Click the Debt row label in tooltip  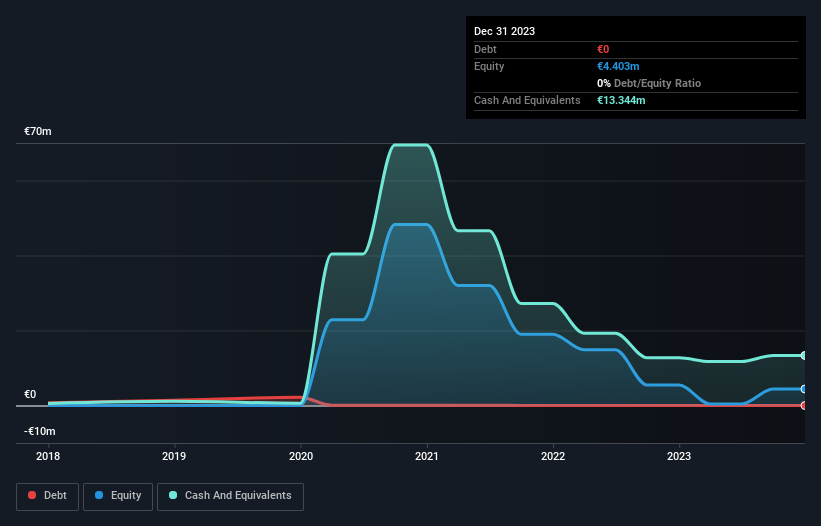click(485, 49)
